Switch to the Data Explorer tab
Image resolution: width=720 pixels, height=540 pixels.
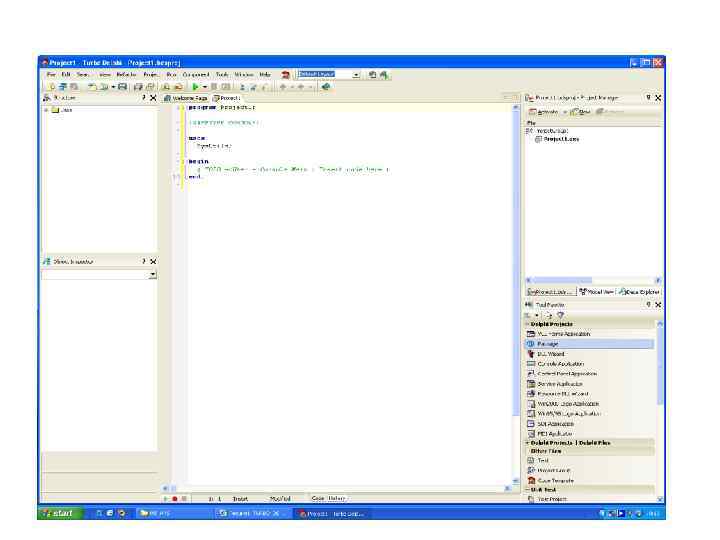[x=639, y=292]
